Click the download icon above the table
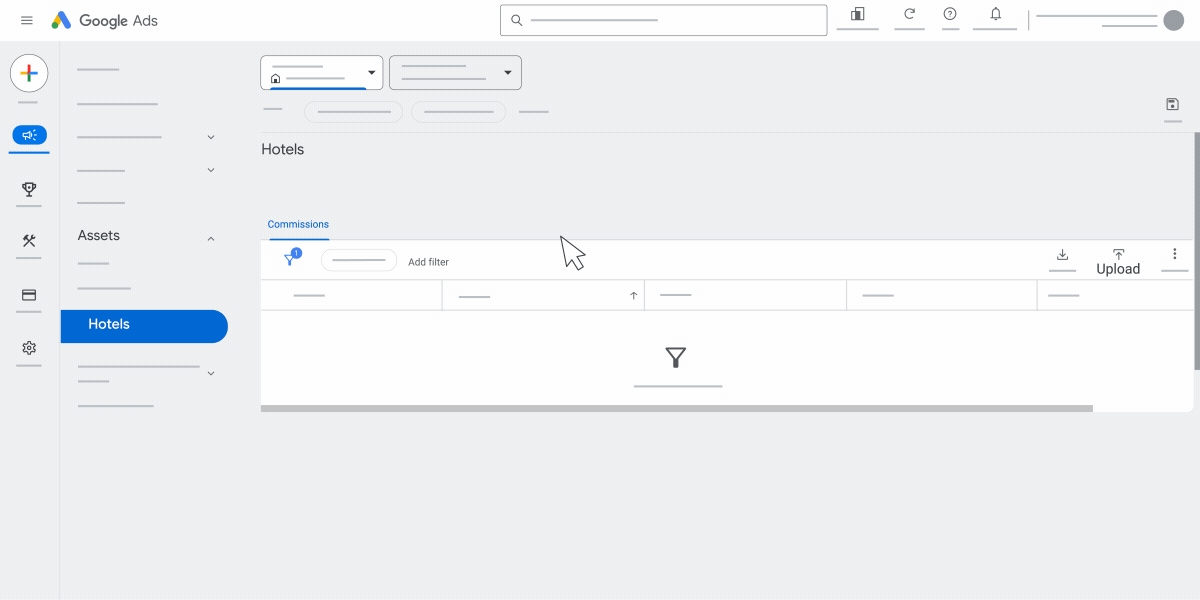The image size is (1200, 600). (1062, 255)
